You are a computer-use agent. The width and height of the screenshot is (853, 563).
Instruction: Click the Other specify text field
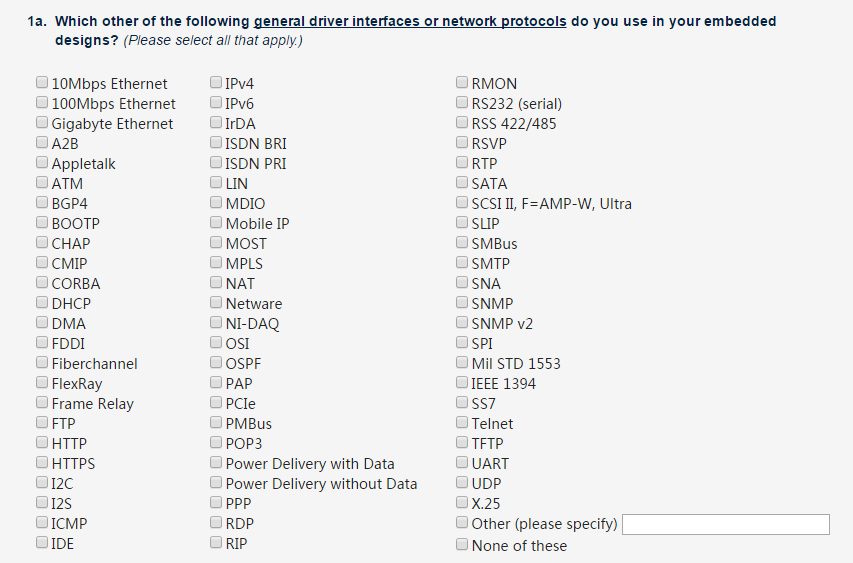tap(726, 524)
